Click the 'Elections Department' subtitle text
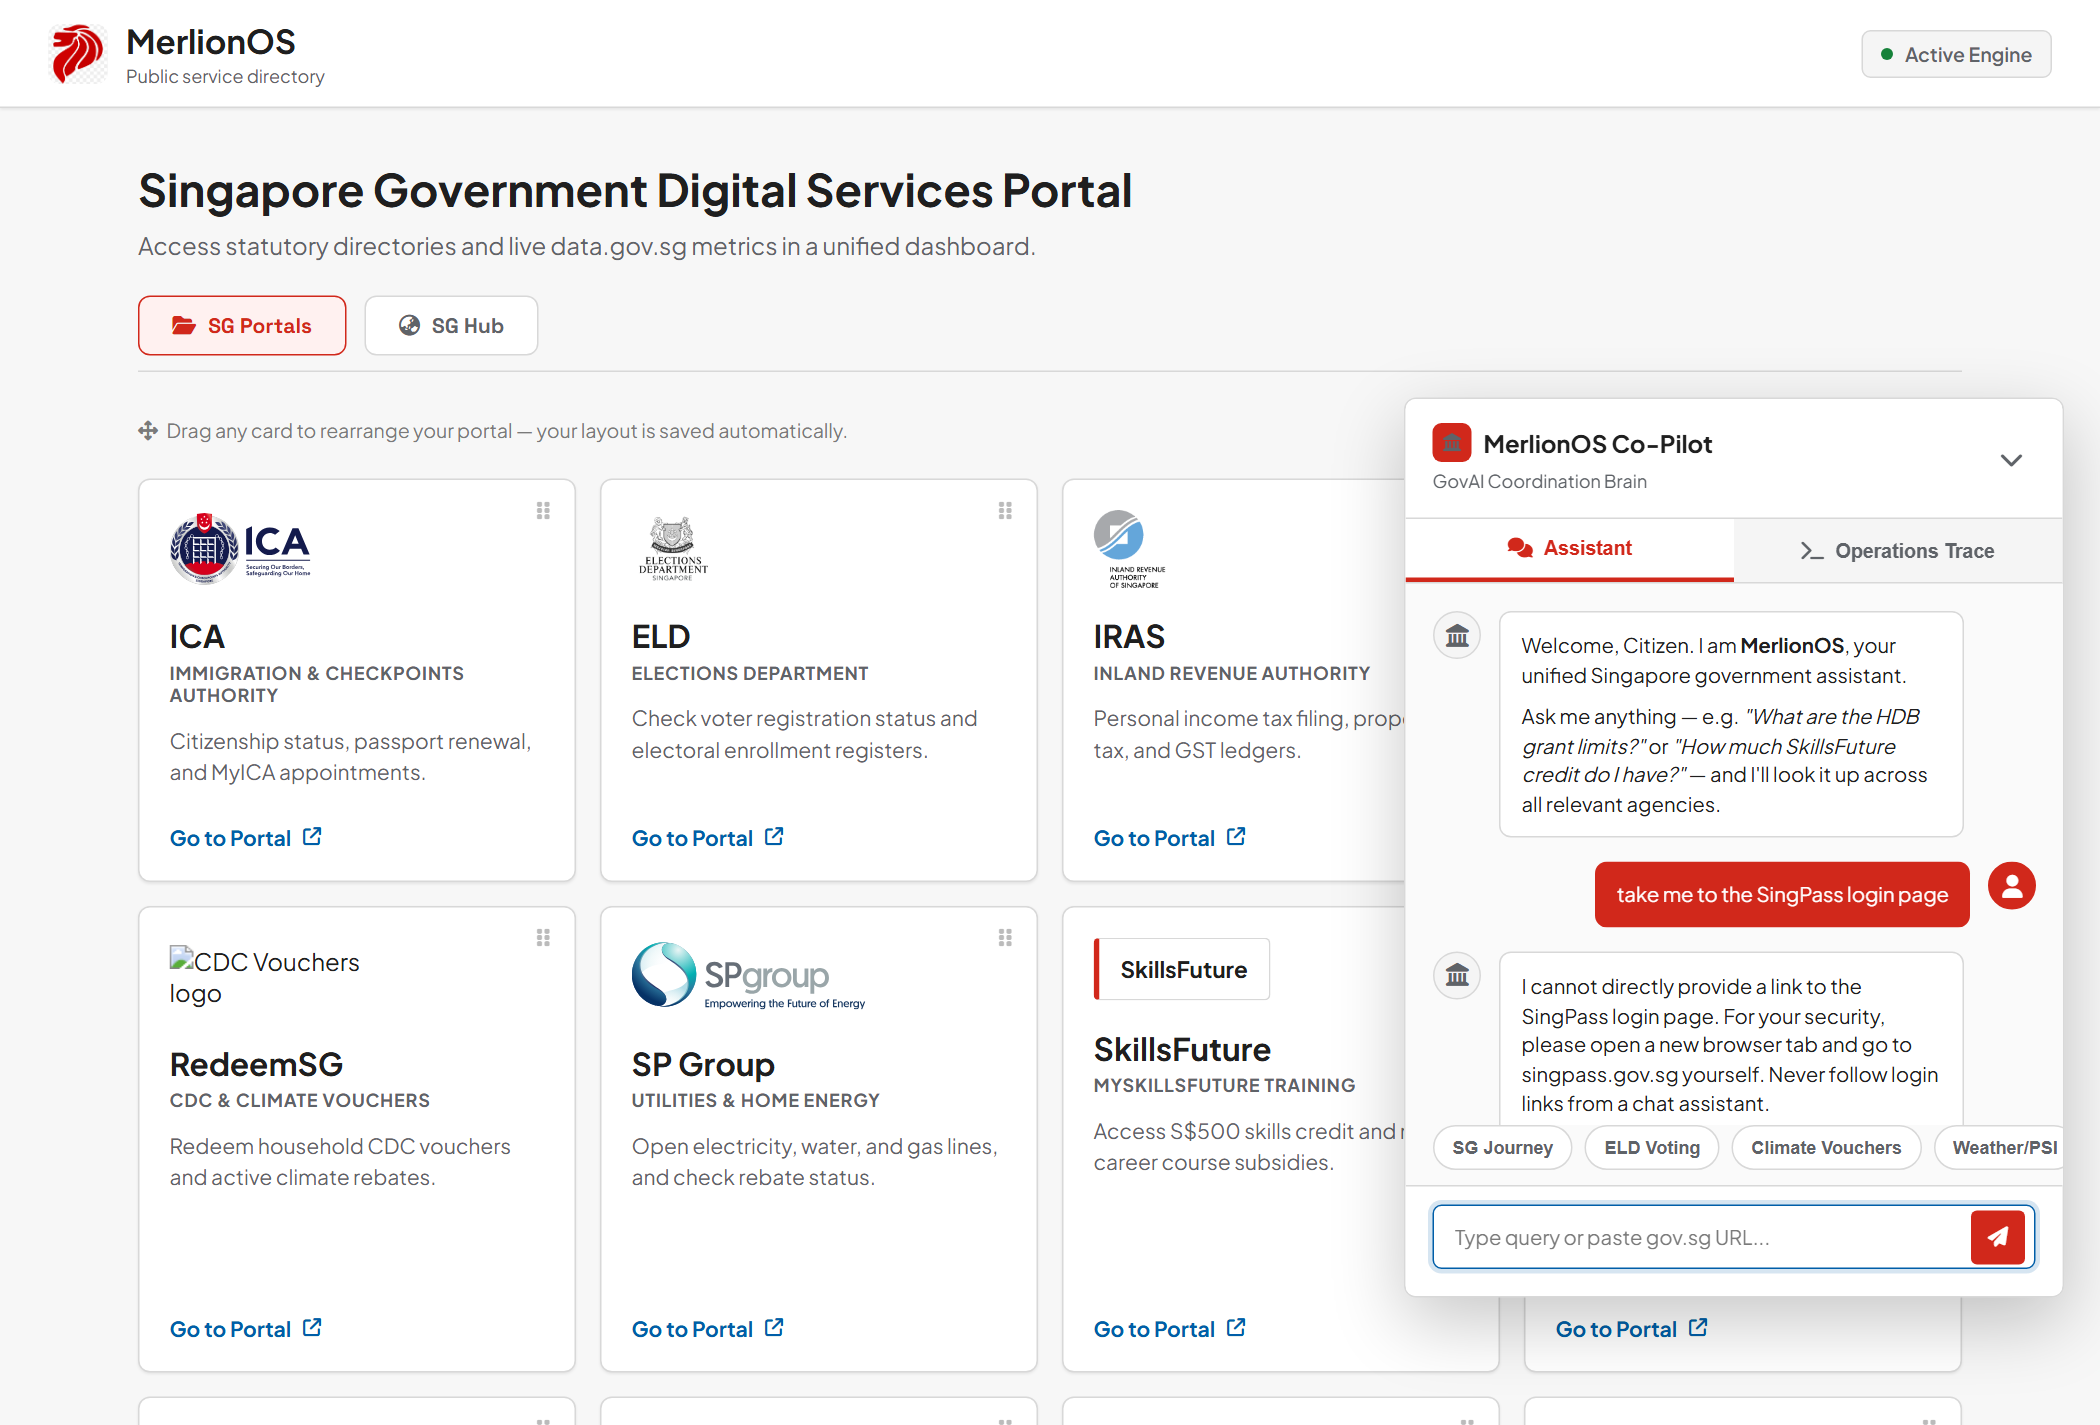 pos(750,674)
